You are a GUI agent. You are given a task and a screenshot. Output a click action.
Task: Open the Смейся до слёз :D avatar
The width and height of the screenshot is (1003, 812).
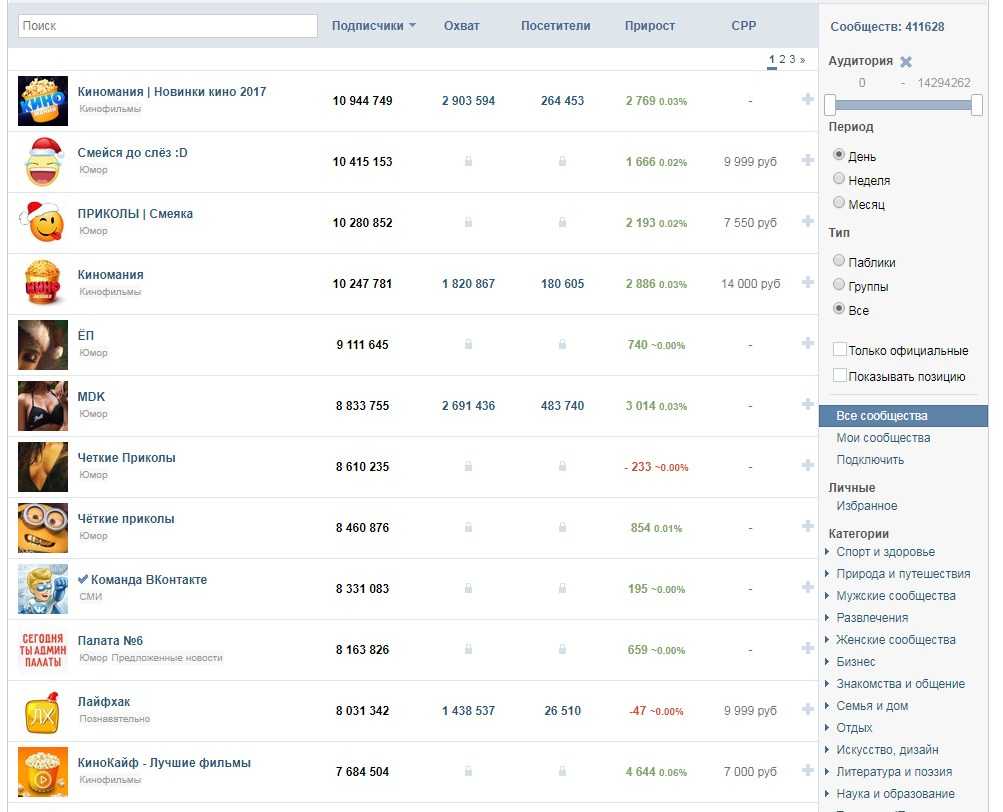click(x=43, y=162)
